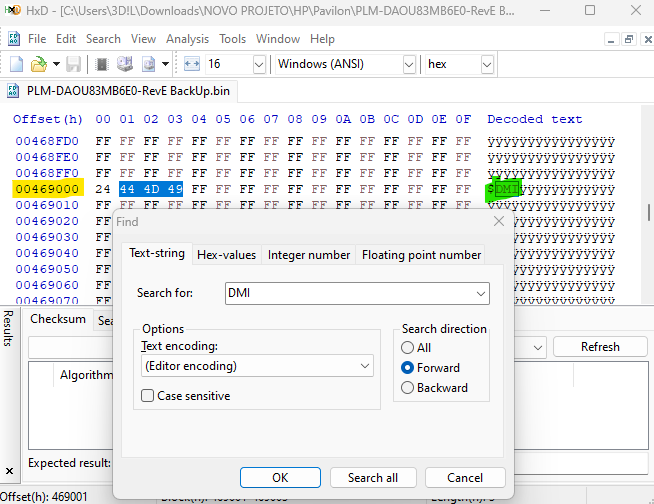The height and width of the screenshot is (504, 654).
Task: Expand the dropdown beside Refresh button
Action: click(538, 347)
